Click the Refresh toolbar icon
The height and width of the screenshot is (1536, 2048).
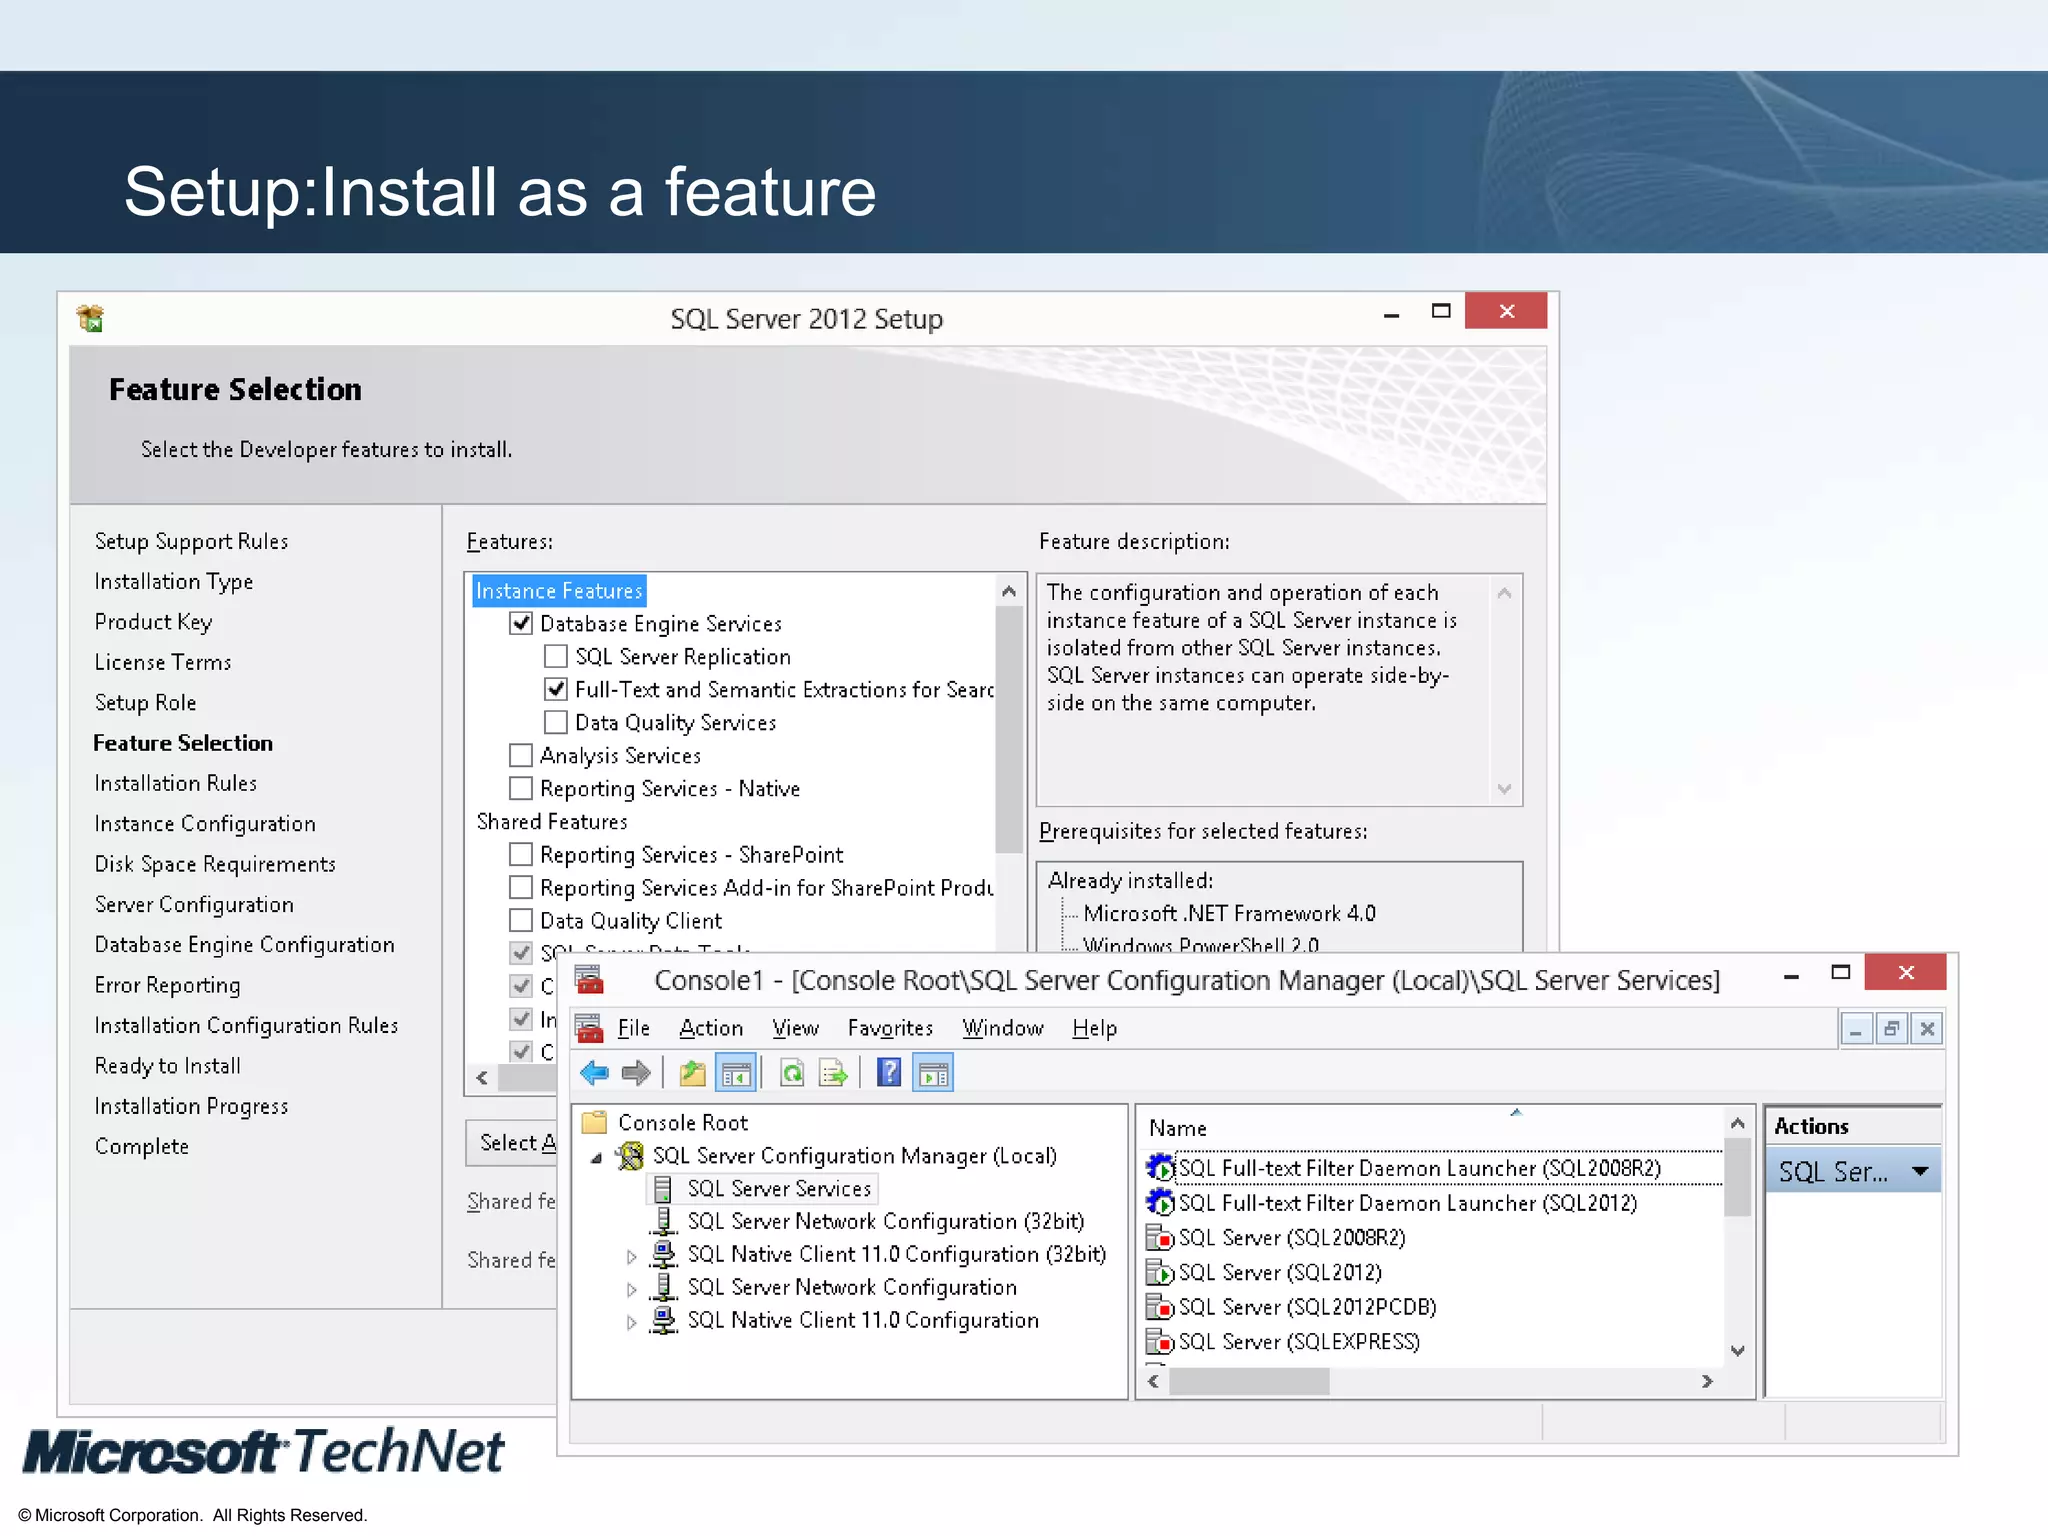click(x=791, y=1074)
